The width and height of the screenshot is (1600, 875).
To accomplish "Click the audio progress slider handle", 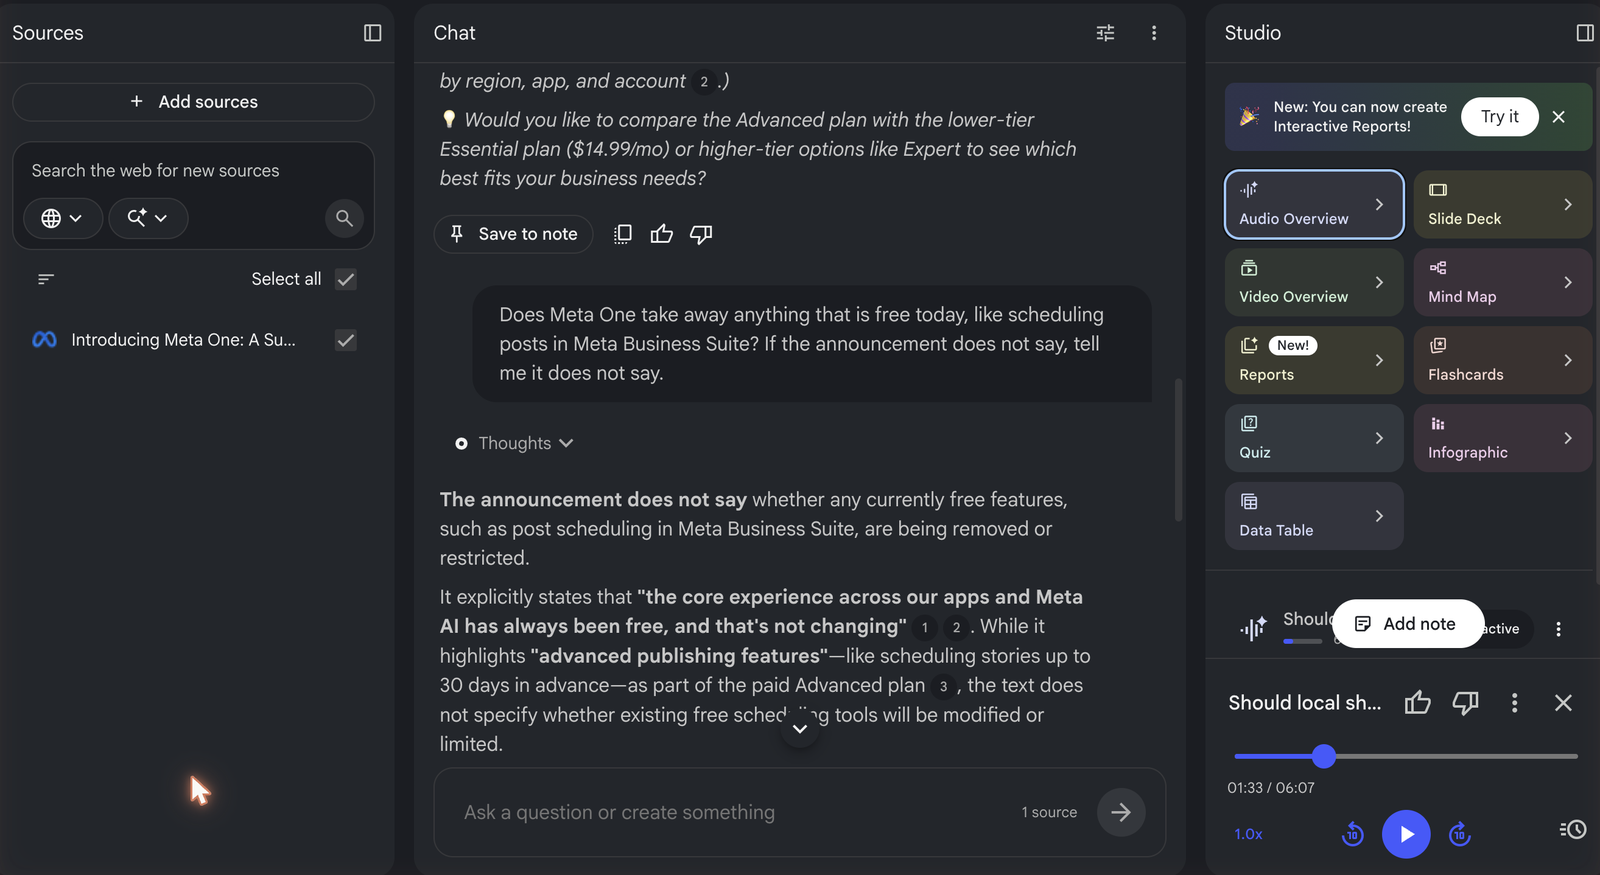I will tap(1324, 756).
